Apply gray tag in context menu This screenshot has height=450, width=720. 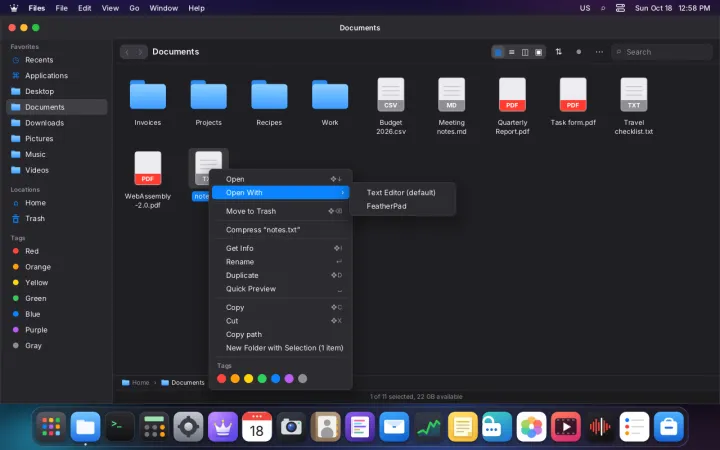click(x=303, y=378)
